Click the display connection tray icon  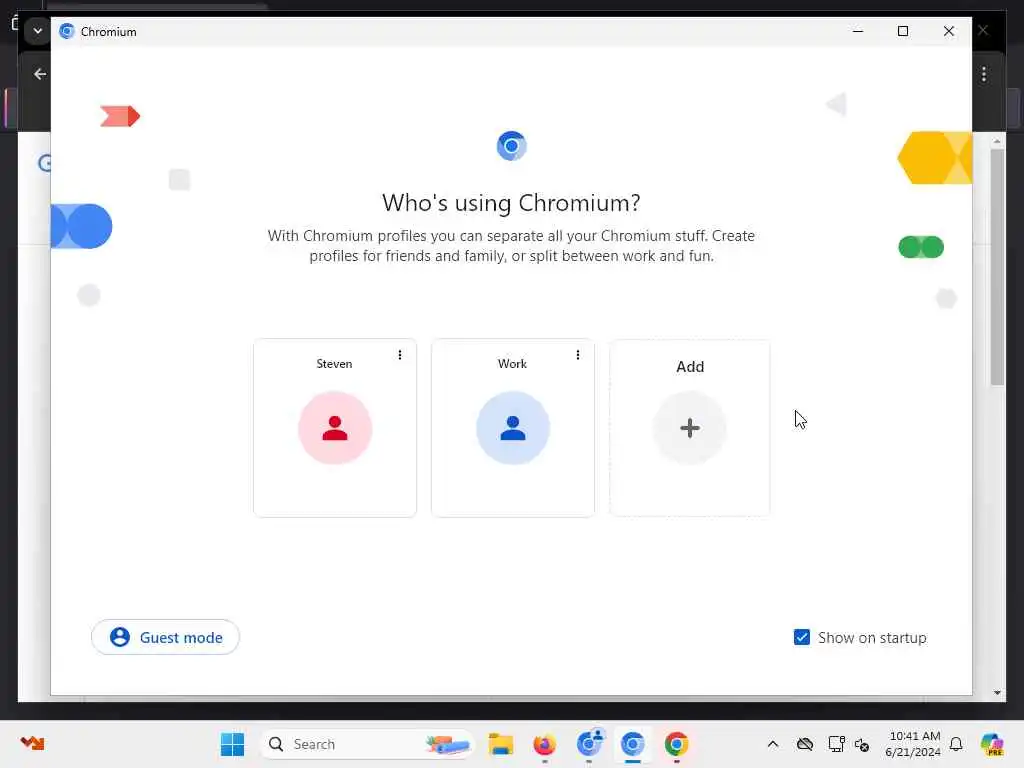(x=835, y=744)
